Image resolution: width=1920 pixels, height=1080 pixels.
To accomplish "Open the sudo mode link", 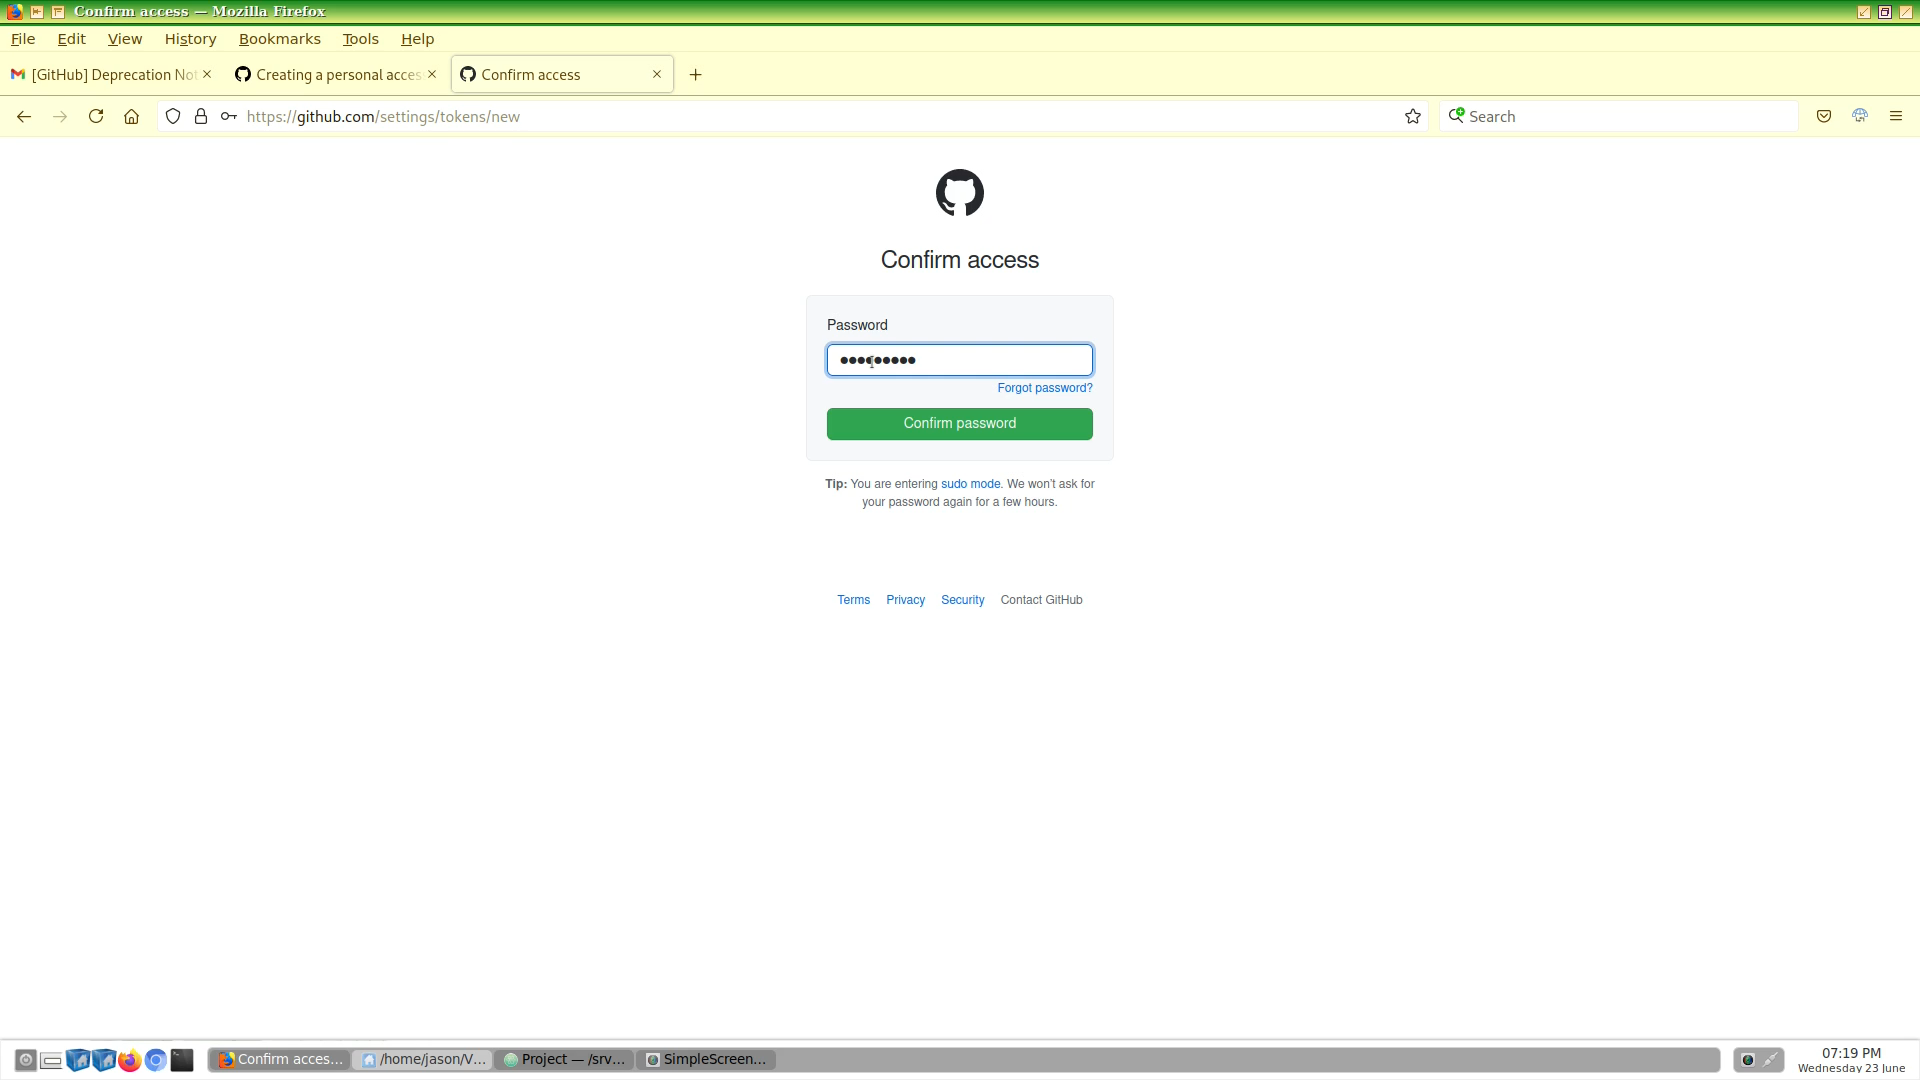I will click(x=970, y=484).
